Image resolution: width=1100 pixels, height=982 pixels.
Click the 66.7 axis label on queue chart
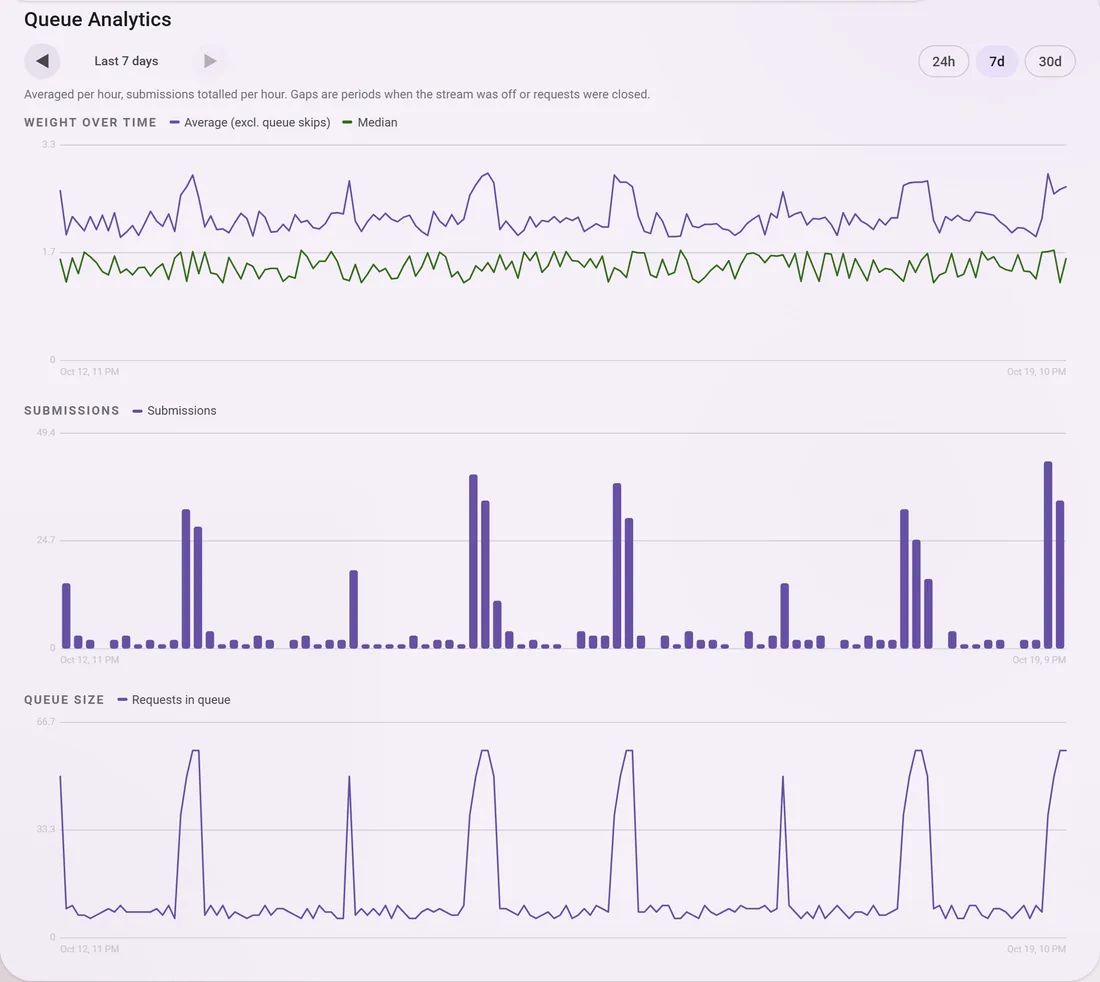pos(46,722)
